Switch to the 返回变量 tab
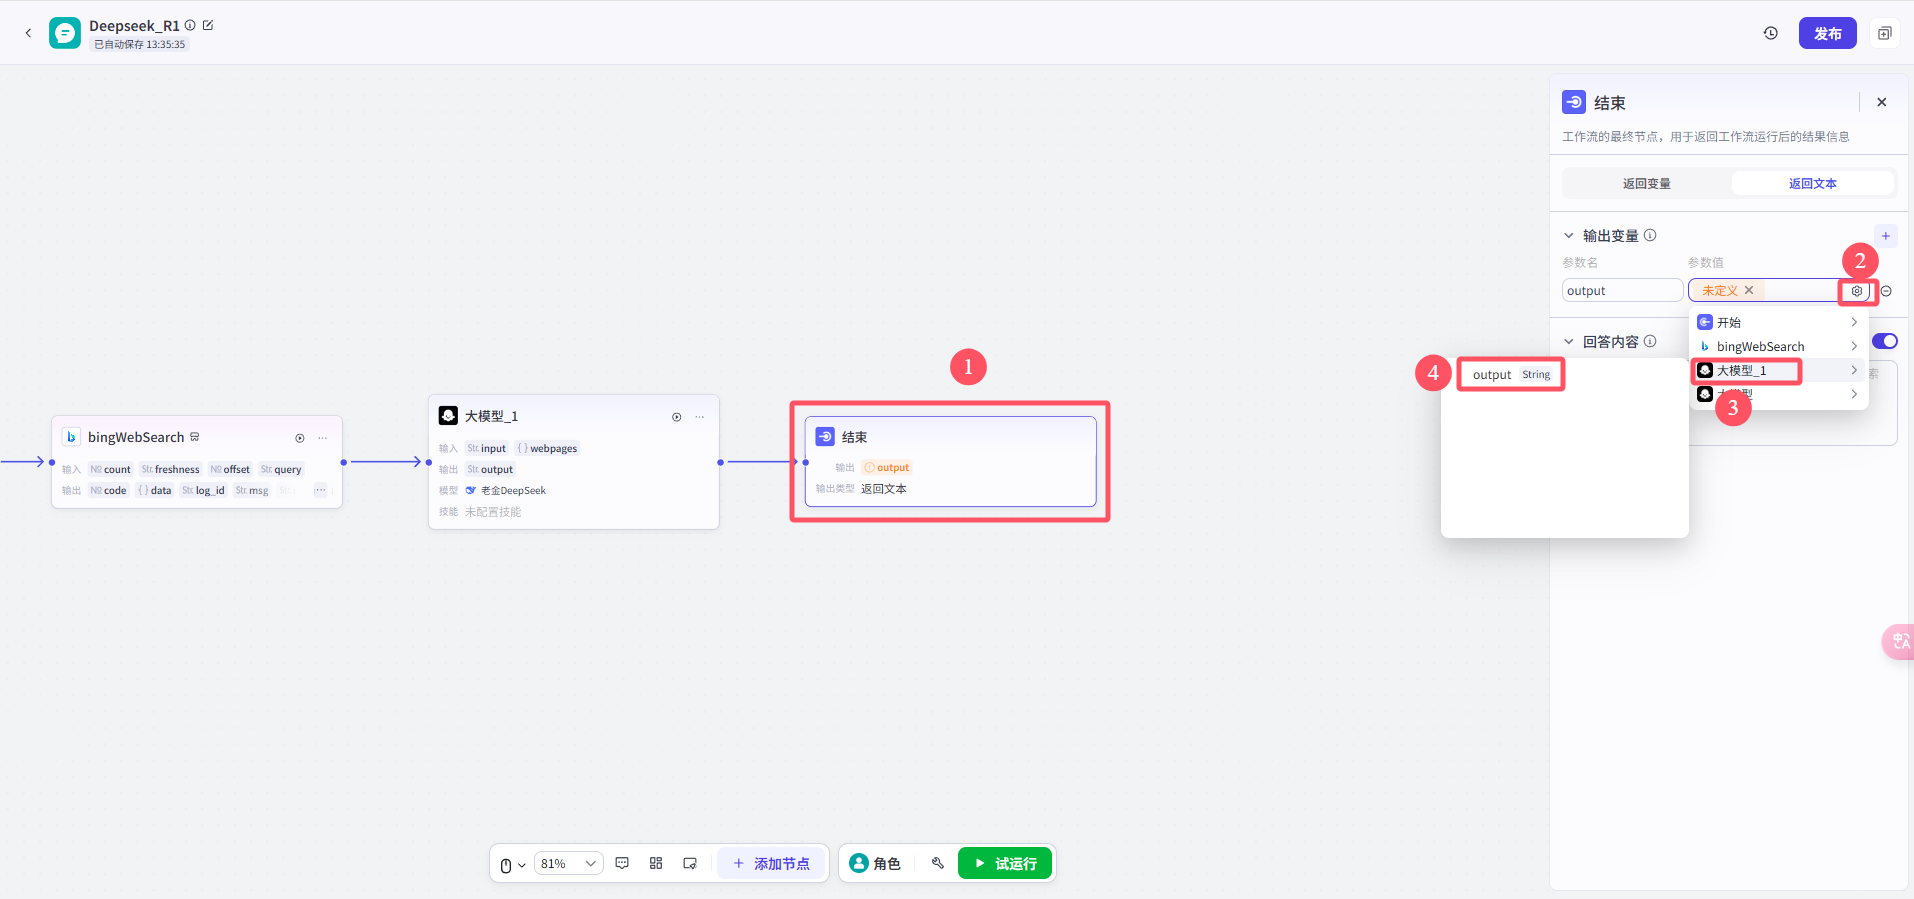 click(1647, 184)
